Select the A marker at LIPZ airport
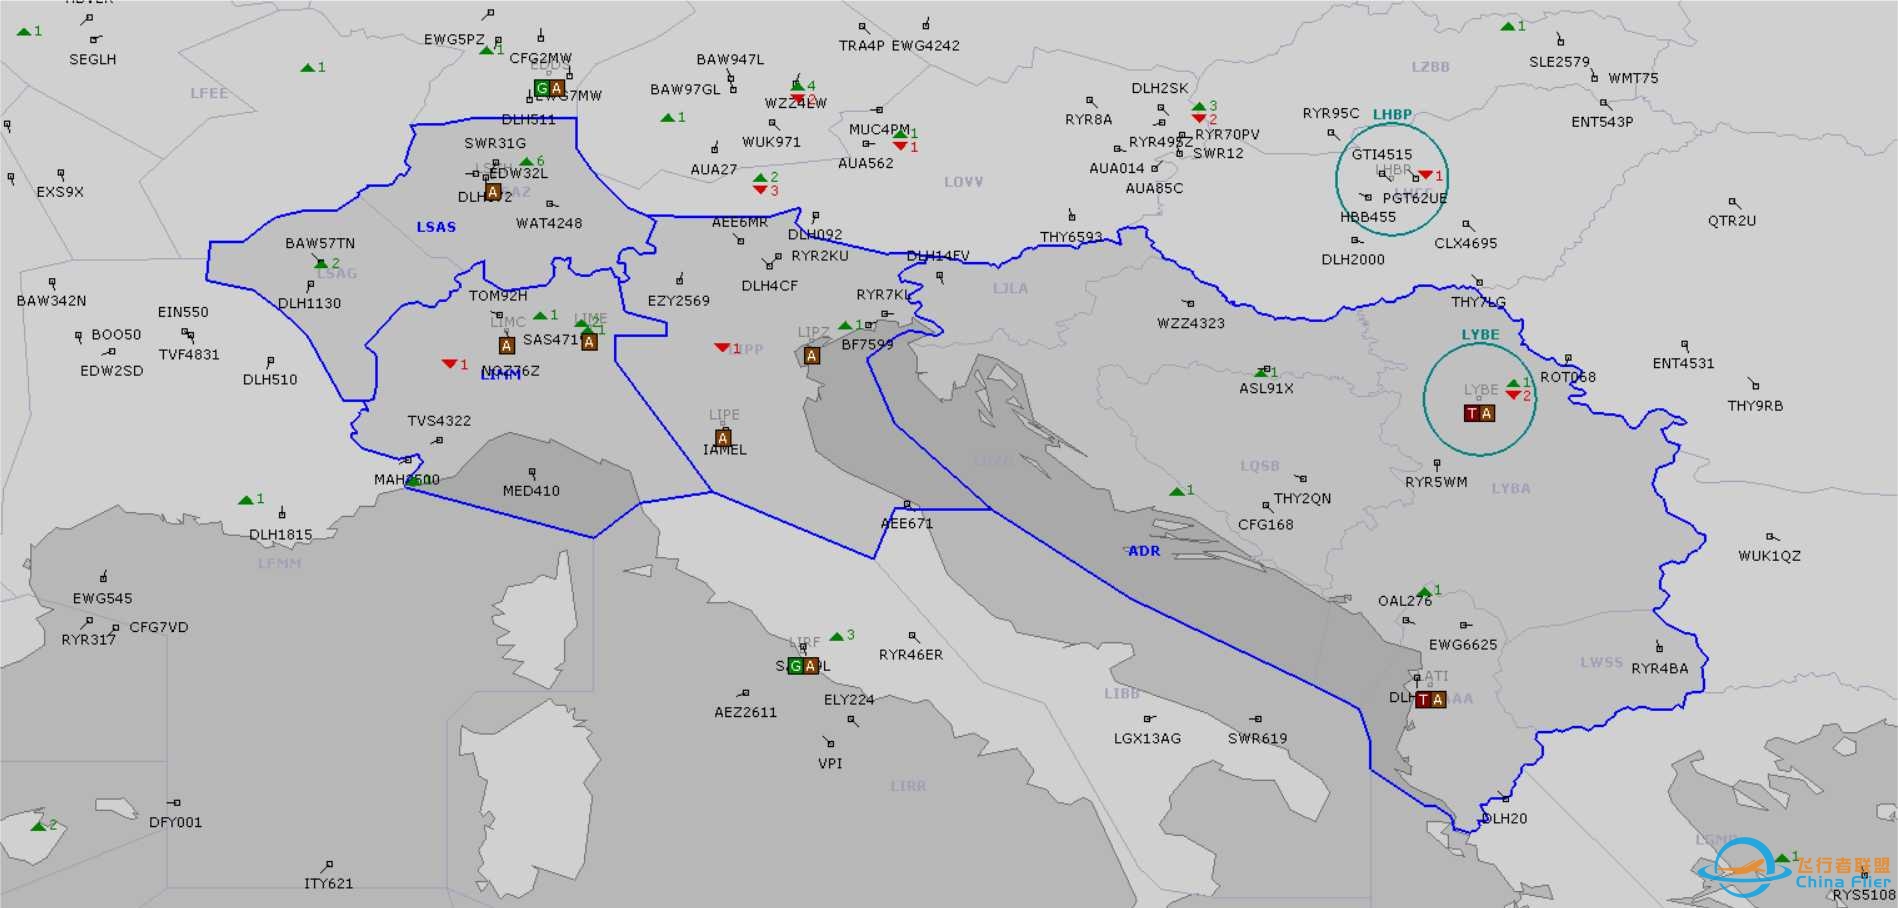Viewport: 1898px width, 908px height. [x=812, y=356]
